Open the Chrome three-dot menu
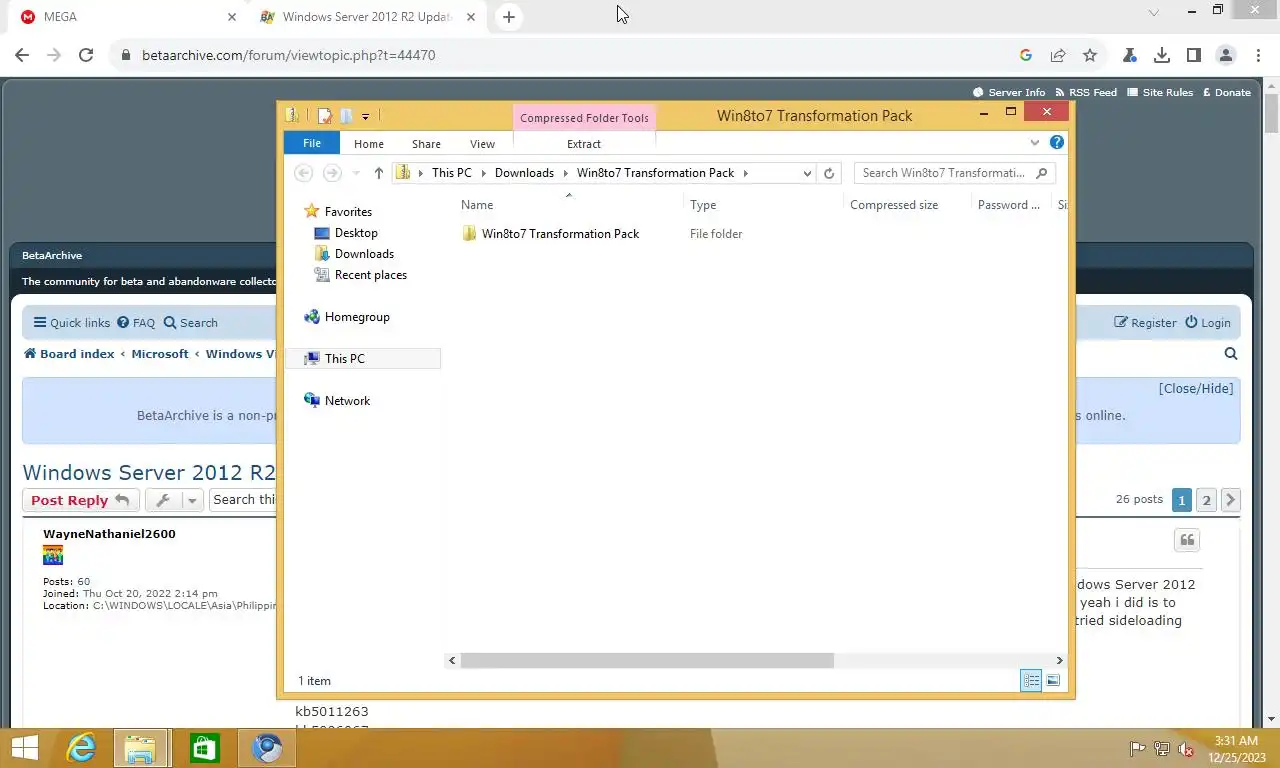The image size is (1280, 768). 1257,55
